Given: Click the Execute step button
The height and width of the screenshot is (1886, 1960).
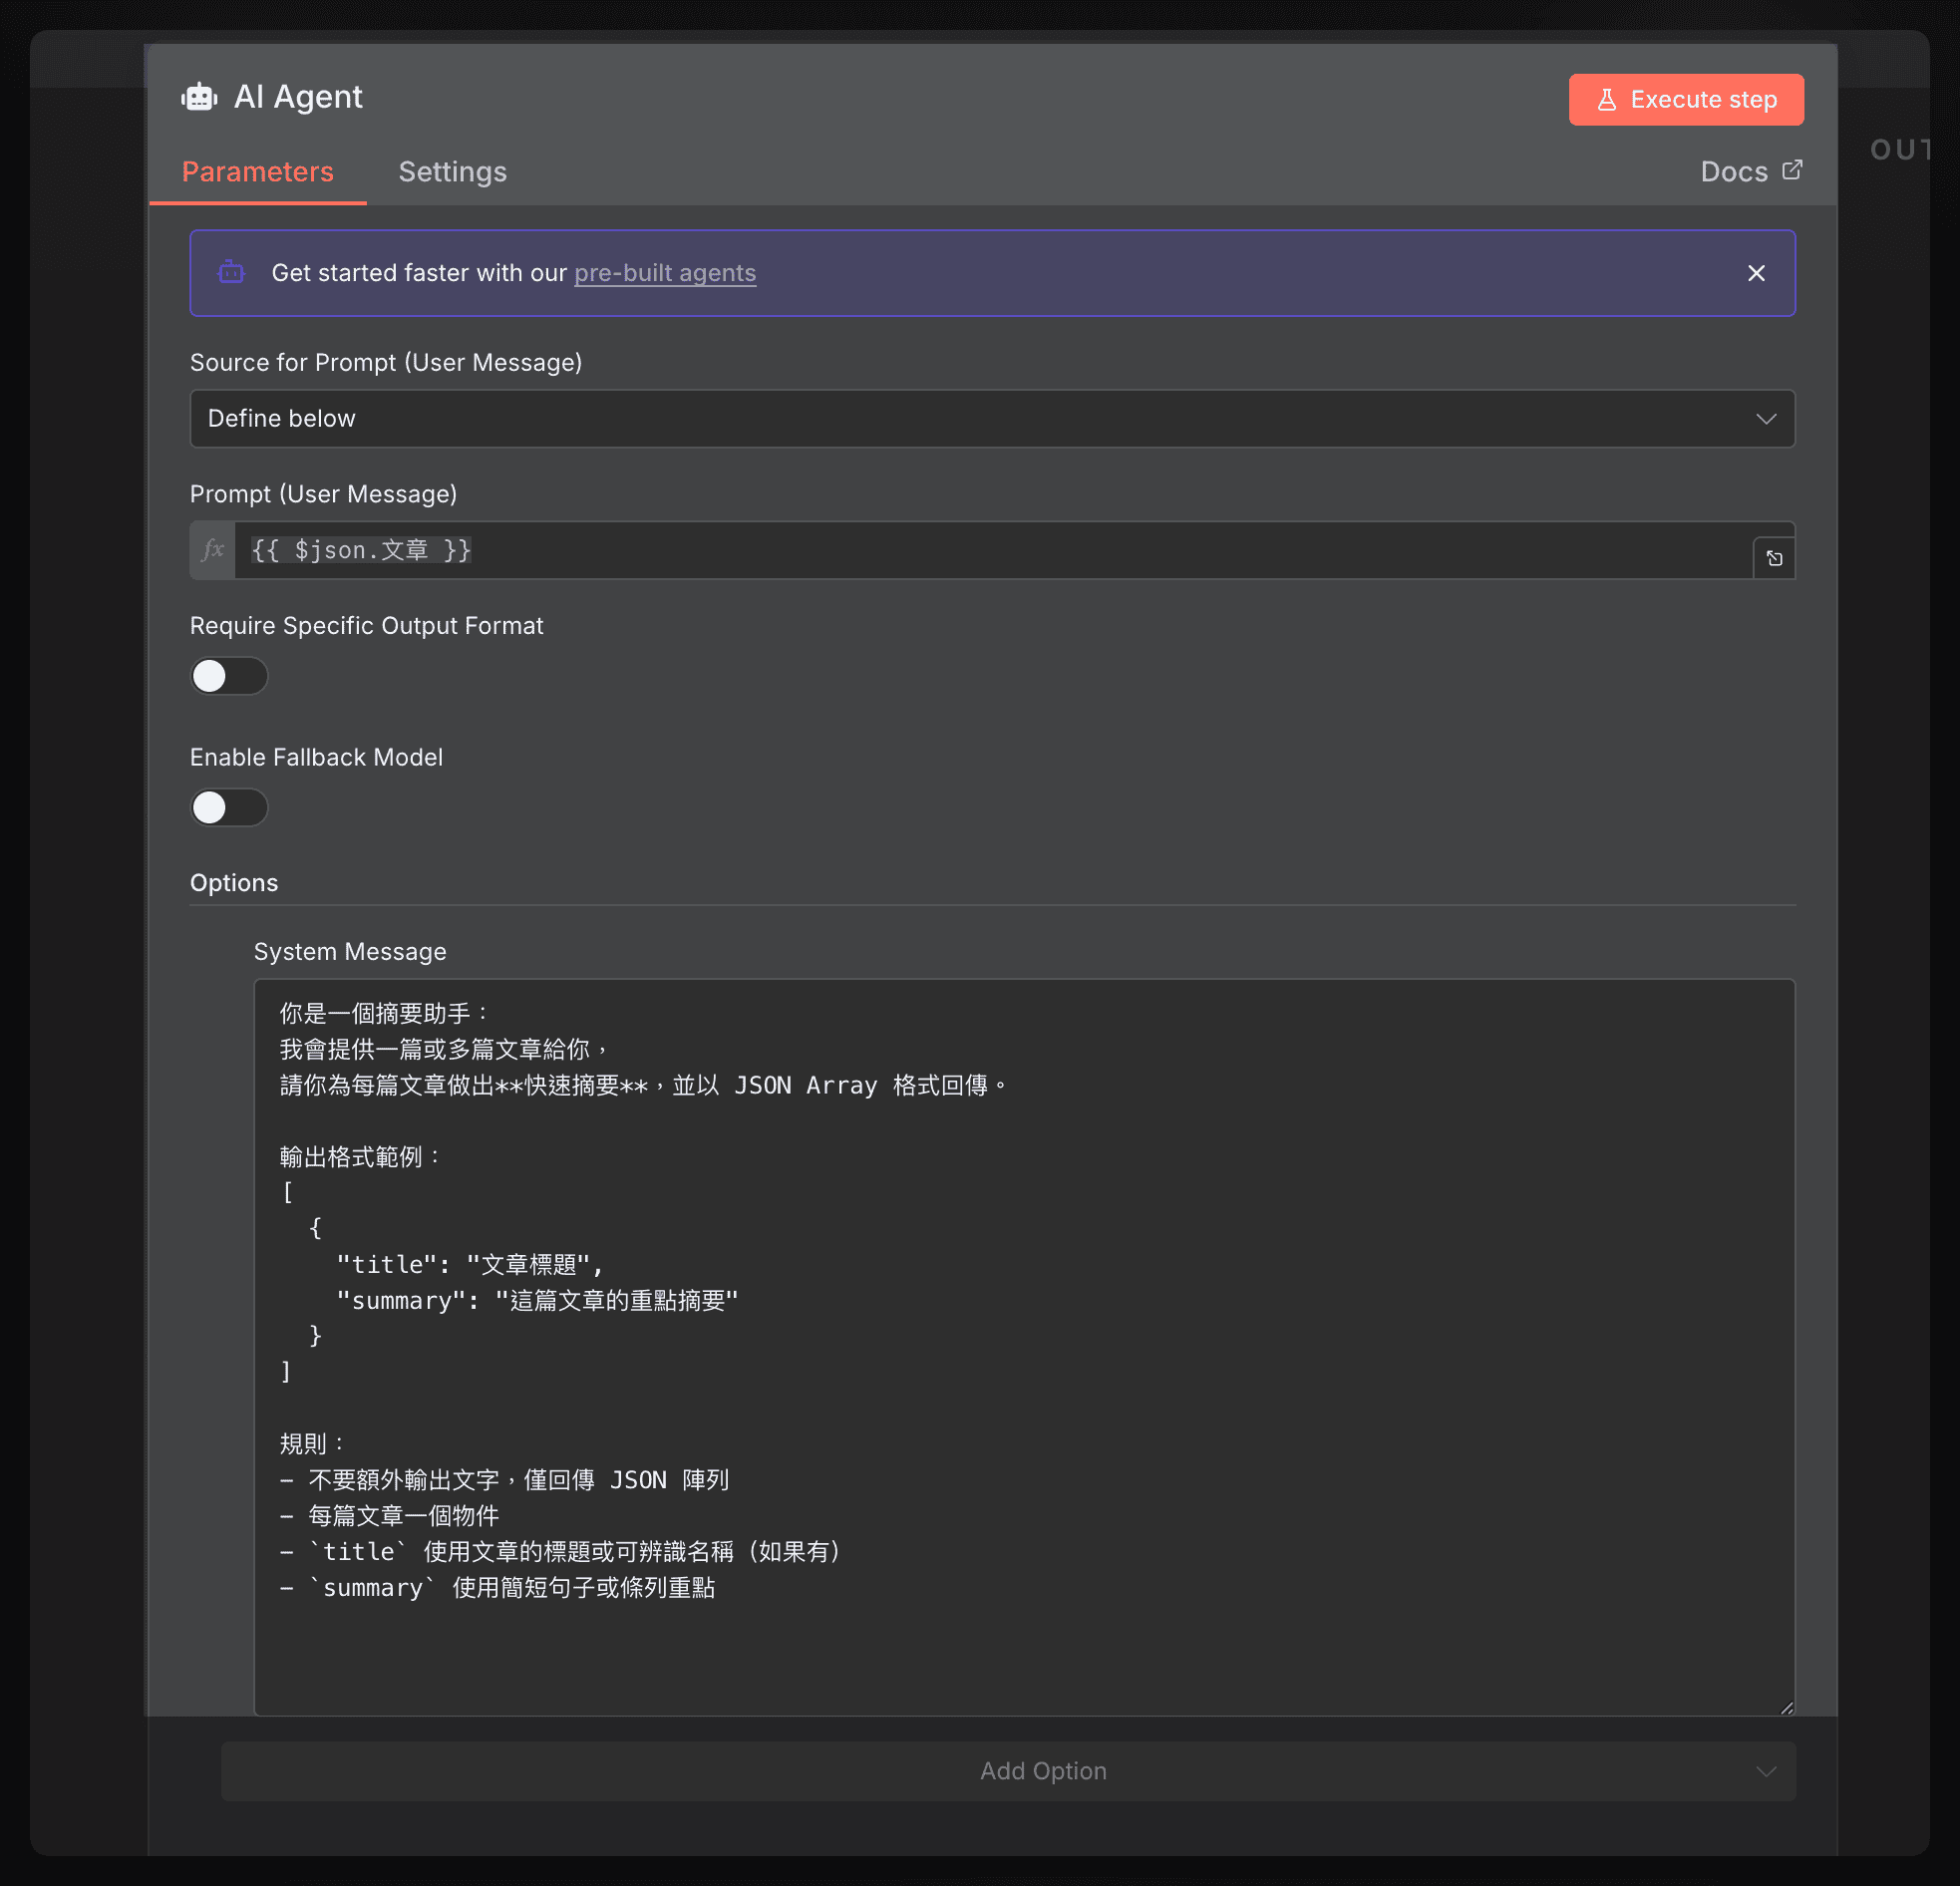Looking at the screenshot, I should pyautogui.click(x=1686, y=99).
